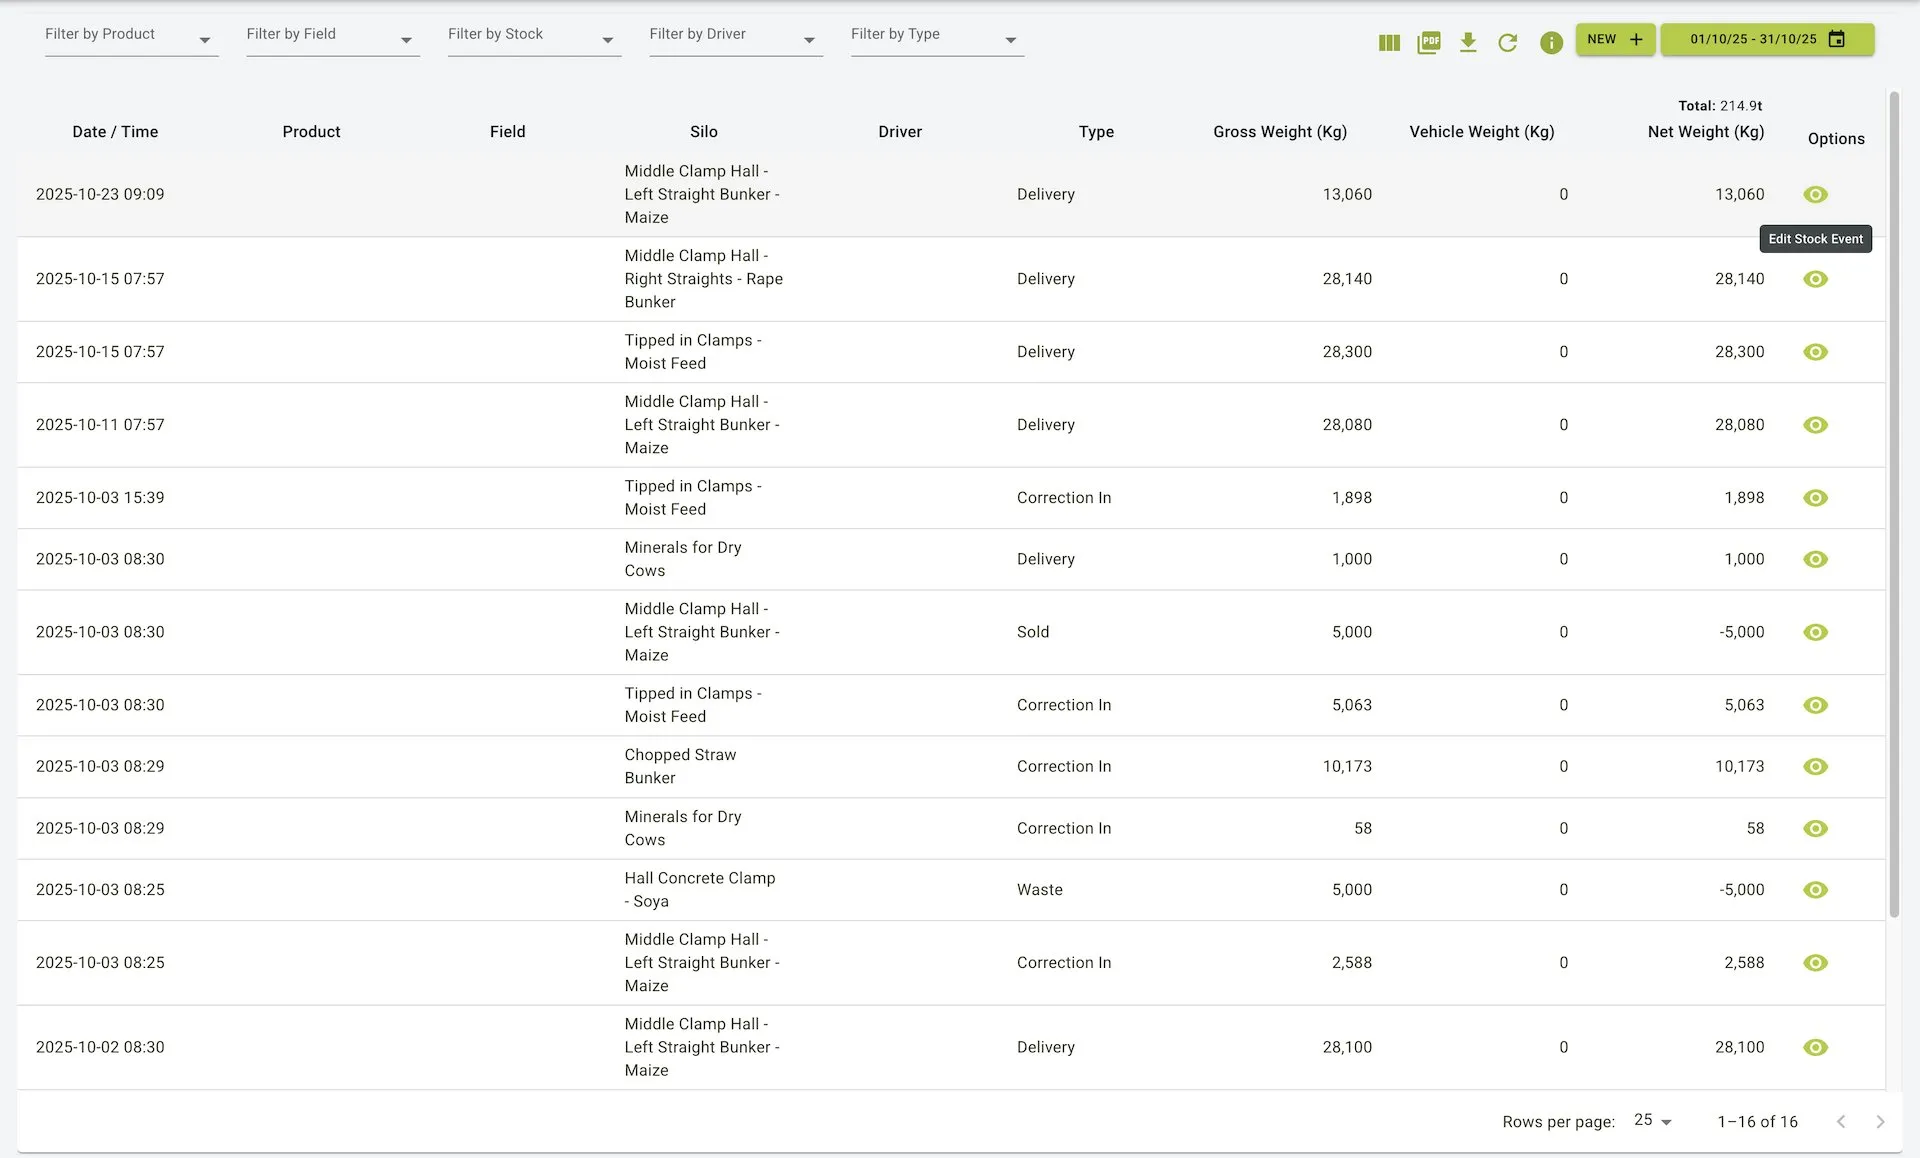Image resolution: width=1920 pixels, height=1158 pixels.
Task: Refresh the stock events list
Action: pyautogui.click(x=1508, y=42)
